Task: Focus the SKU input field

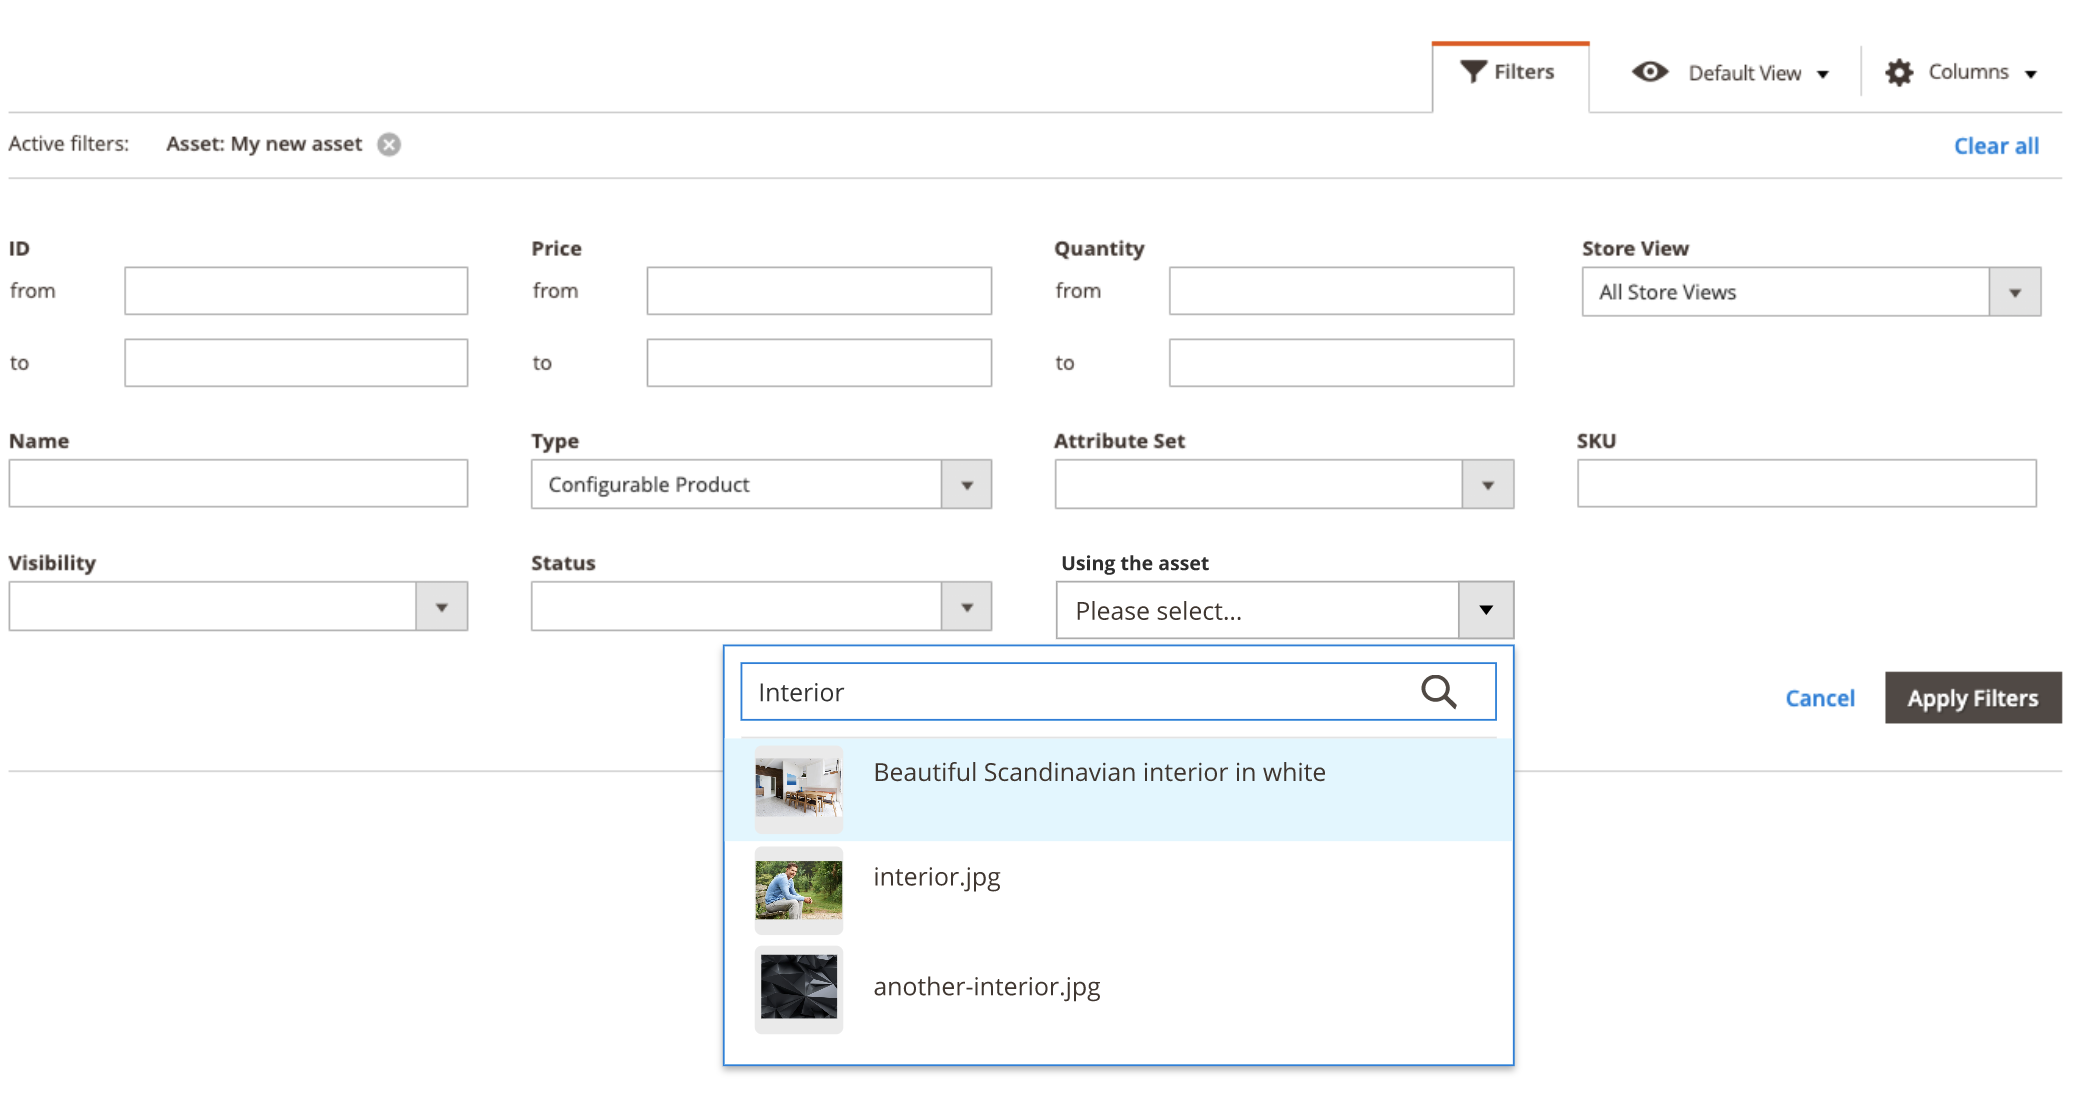Action: click(x=1806, y=484)
